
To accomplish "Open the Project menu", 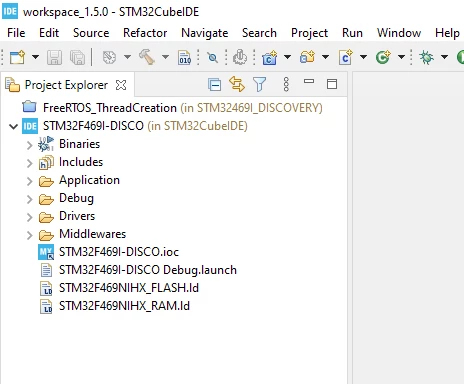I will pyautogui.click(x=309, y=33).
